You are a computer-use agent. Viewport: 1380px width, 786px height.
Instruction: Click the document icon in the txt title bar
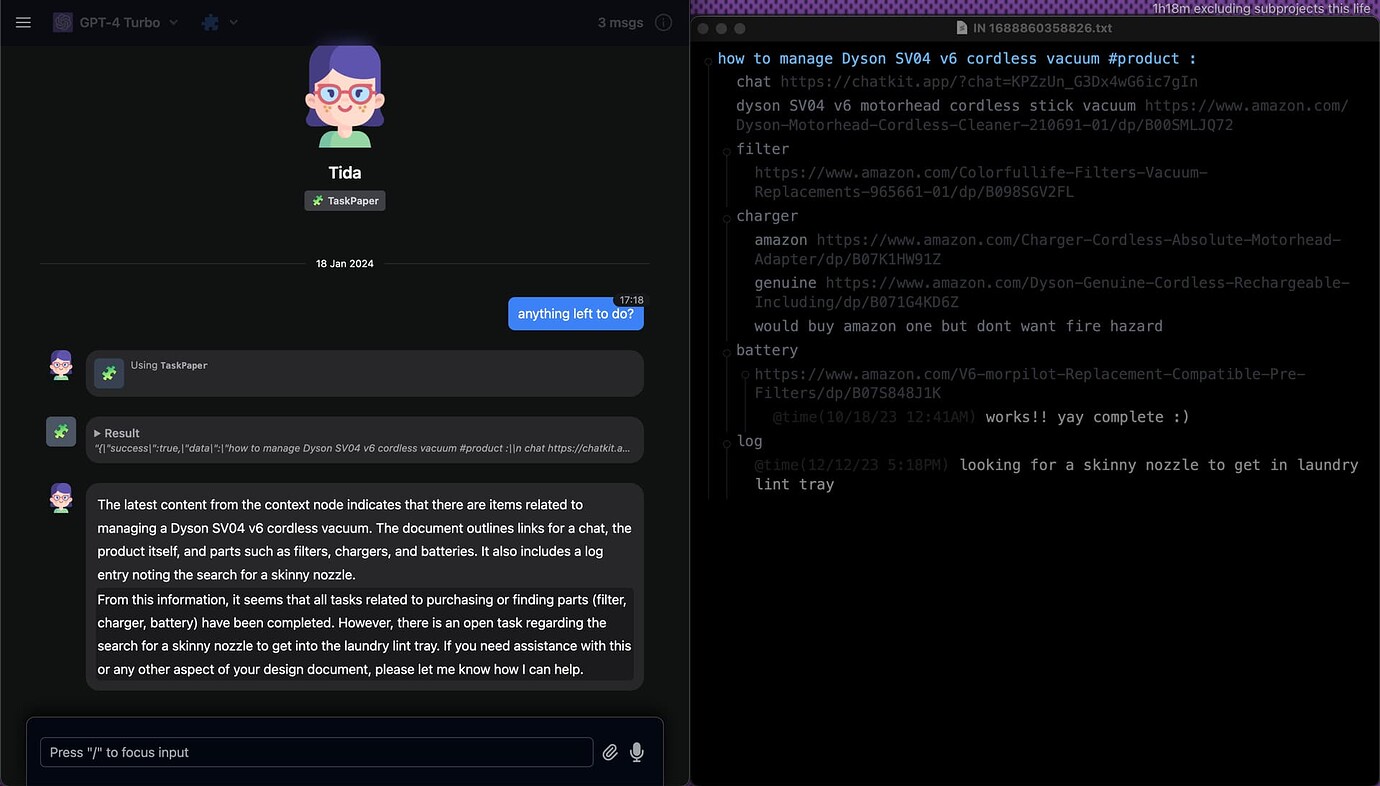tap(962, 28)
